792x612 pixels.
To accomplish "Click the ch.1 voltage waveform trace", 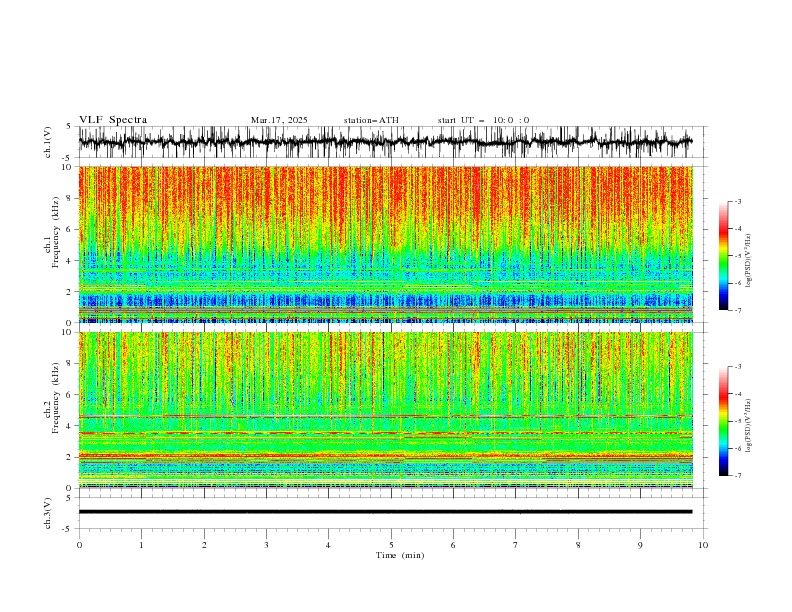I will 385,142.
